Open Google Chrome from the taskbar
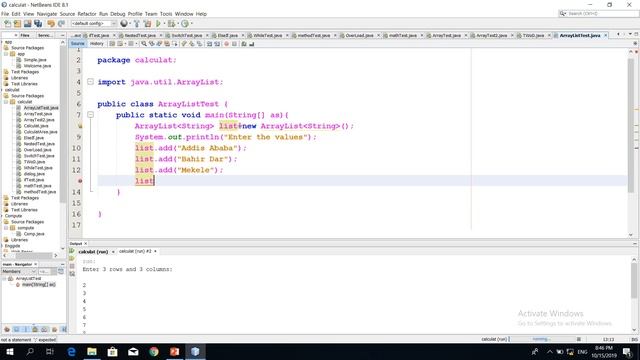This screenshot has height=360, width=640. coord(154,351)
